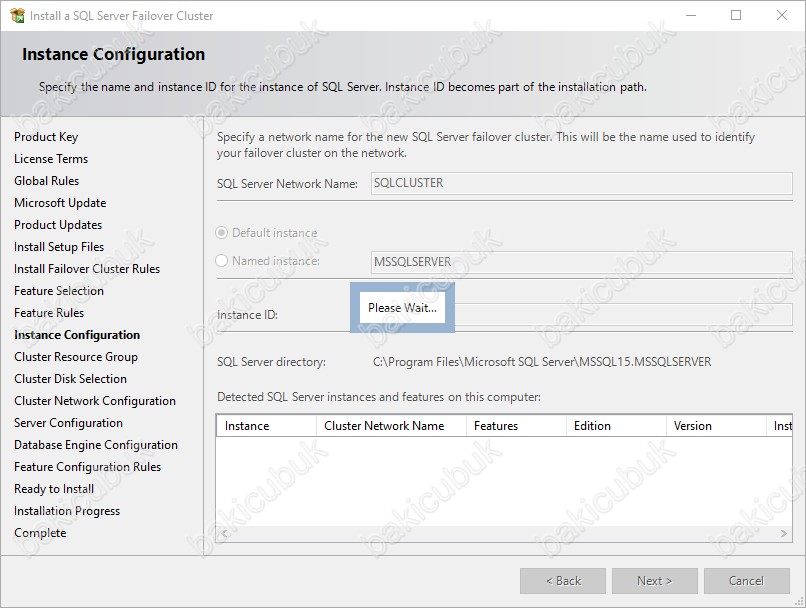The height and width of the screenshot is (608, 806).
Task: Open the Cluster Resource Group step
Action: coord(76,357)
